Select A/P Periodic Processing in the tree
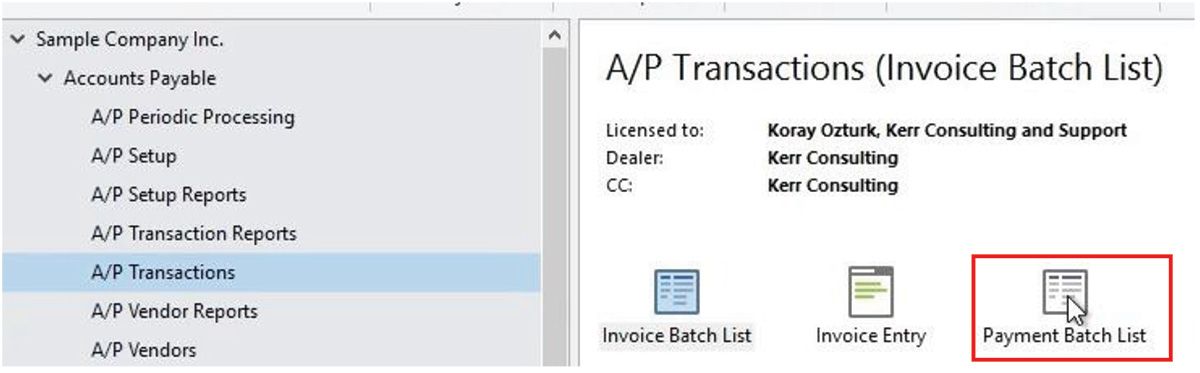 tap(193, 117)
